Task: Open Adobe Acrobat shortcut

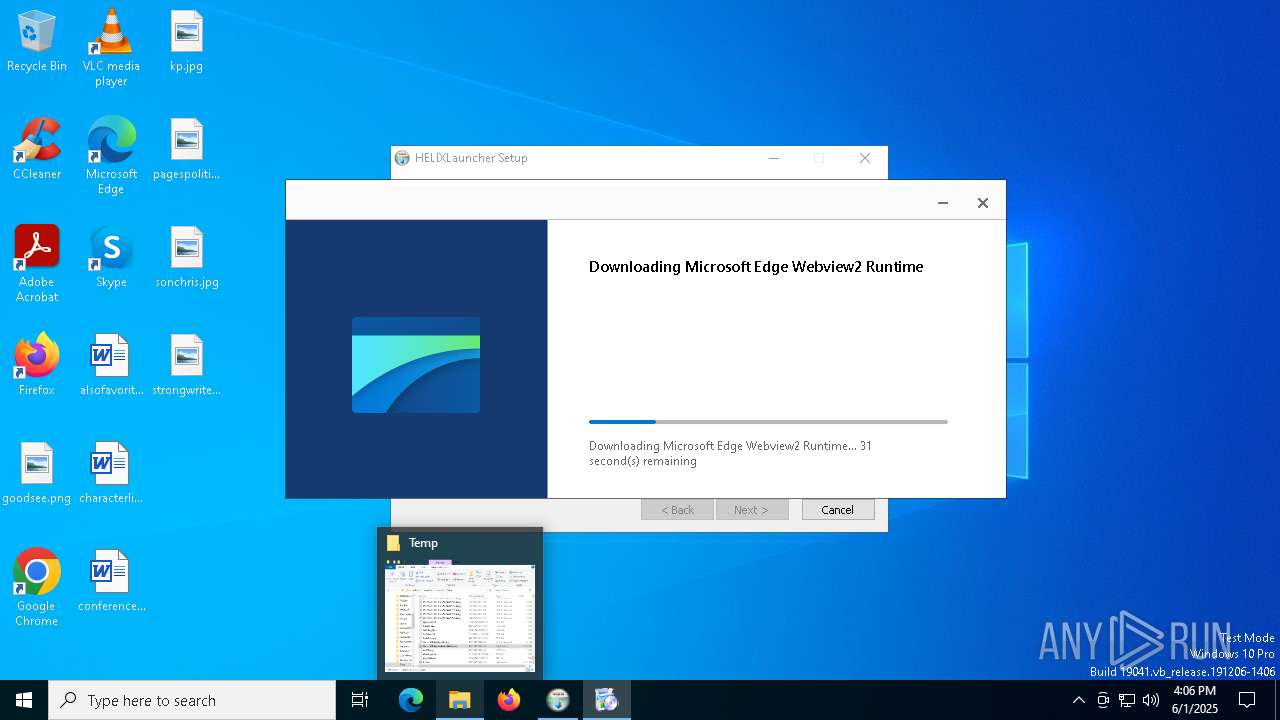Action: pos(37,264)
